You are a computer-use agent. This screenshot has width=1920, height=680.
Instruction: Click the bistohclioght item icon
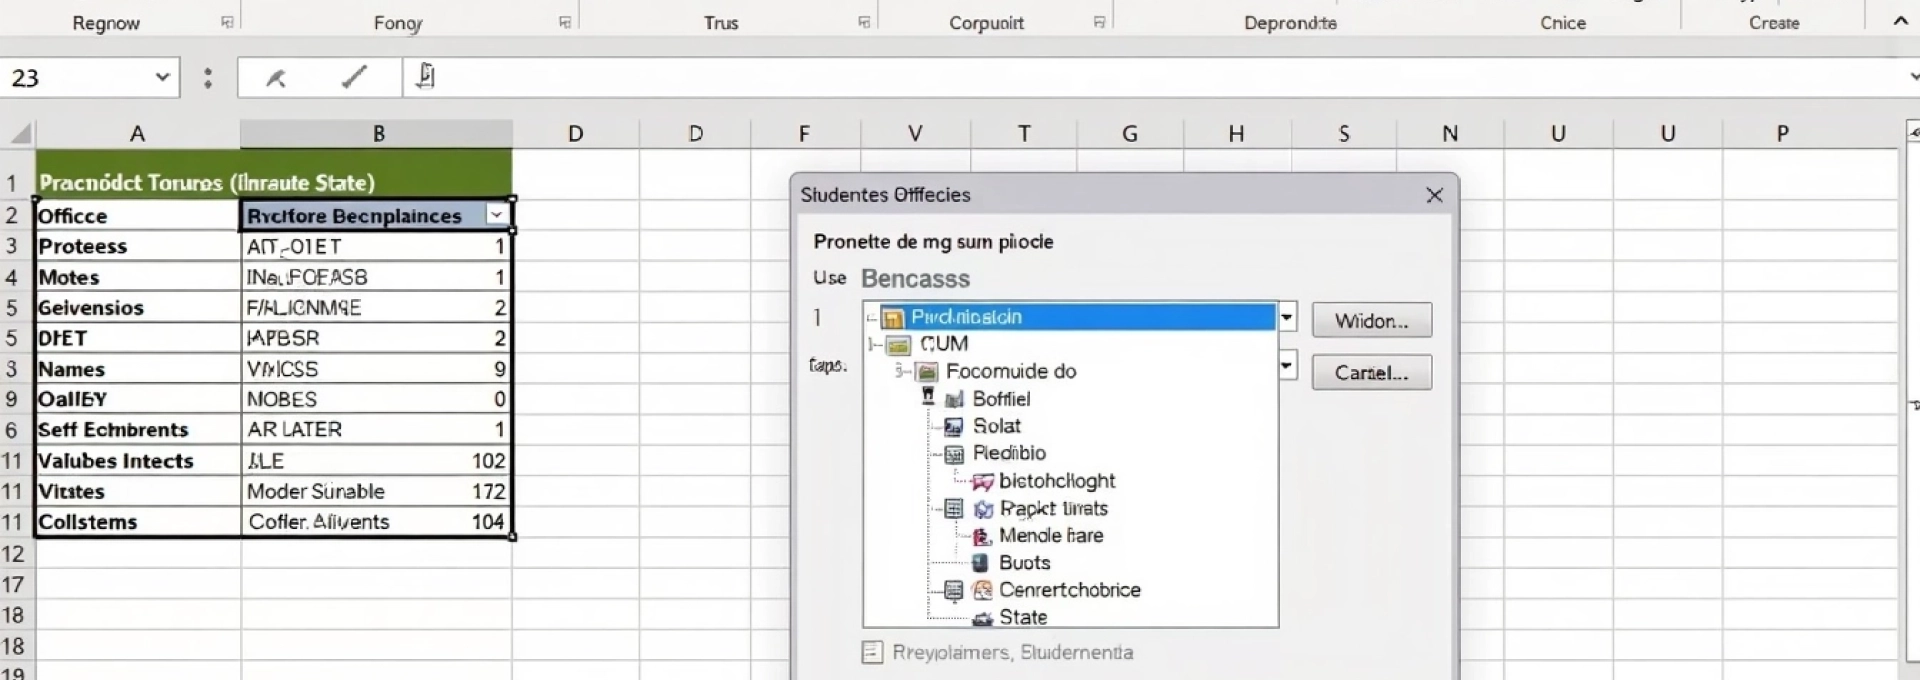pos(982,482)
